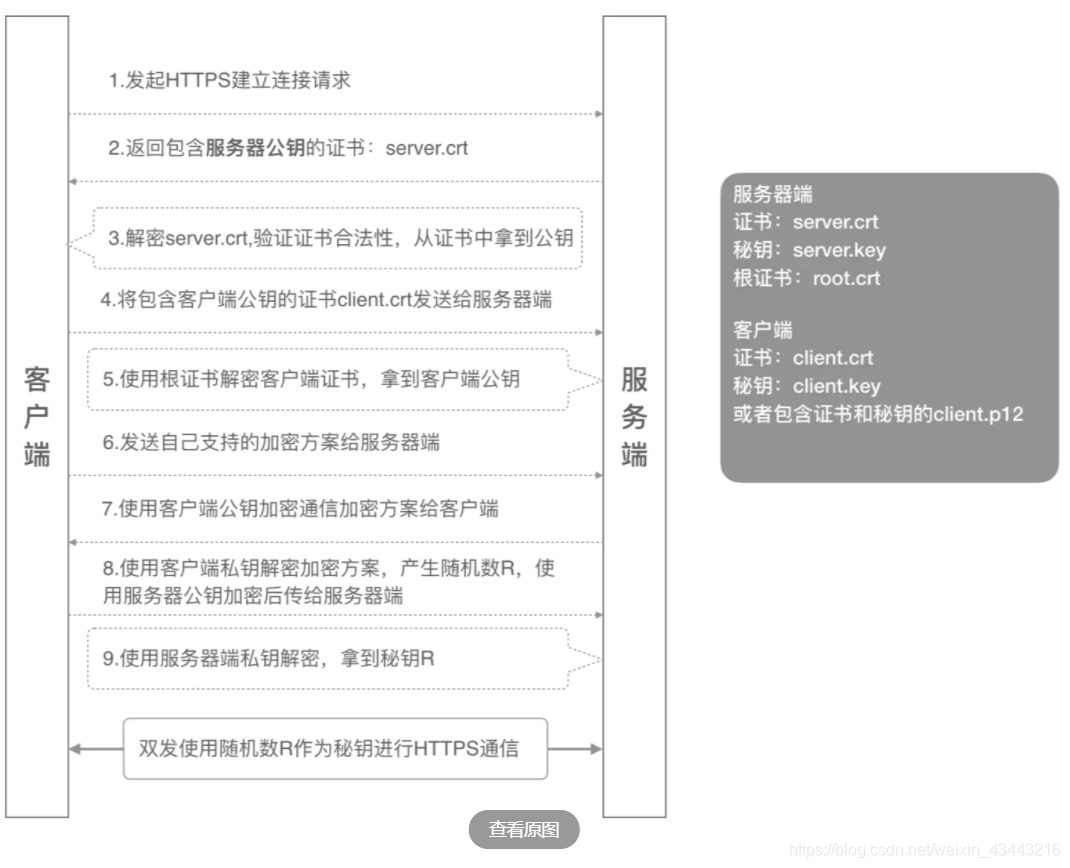This screenshot has width=1070, height=868.
Task: Select 根证书 root.crt text in panel
Action: click(x=803, y=279)
